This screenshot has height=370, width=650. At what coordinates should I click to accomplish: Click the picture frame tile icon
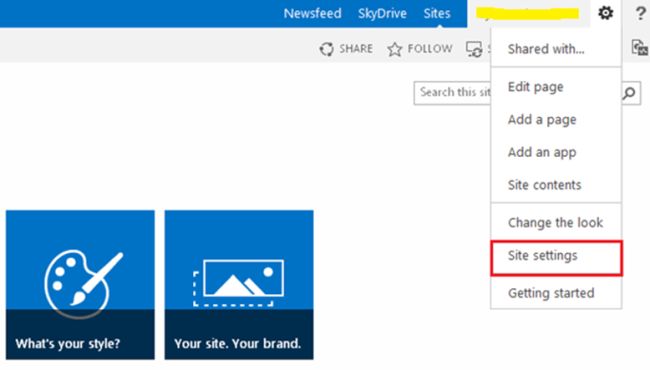tap(239, 283)
